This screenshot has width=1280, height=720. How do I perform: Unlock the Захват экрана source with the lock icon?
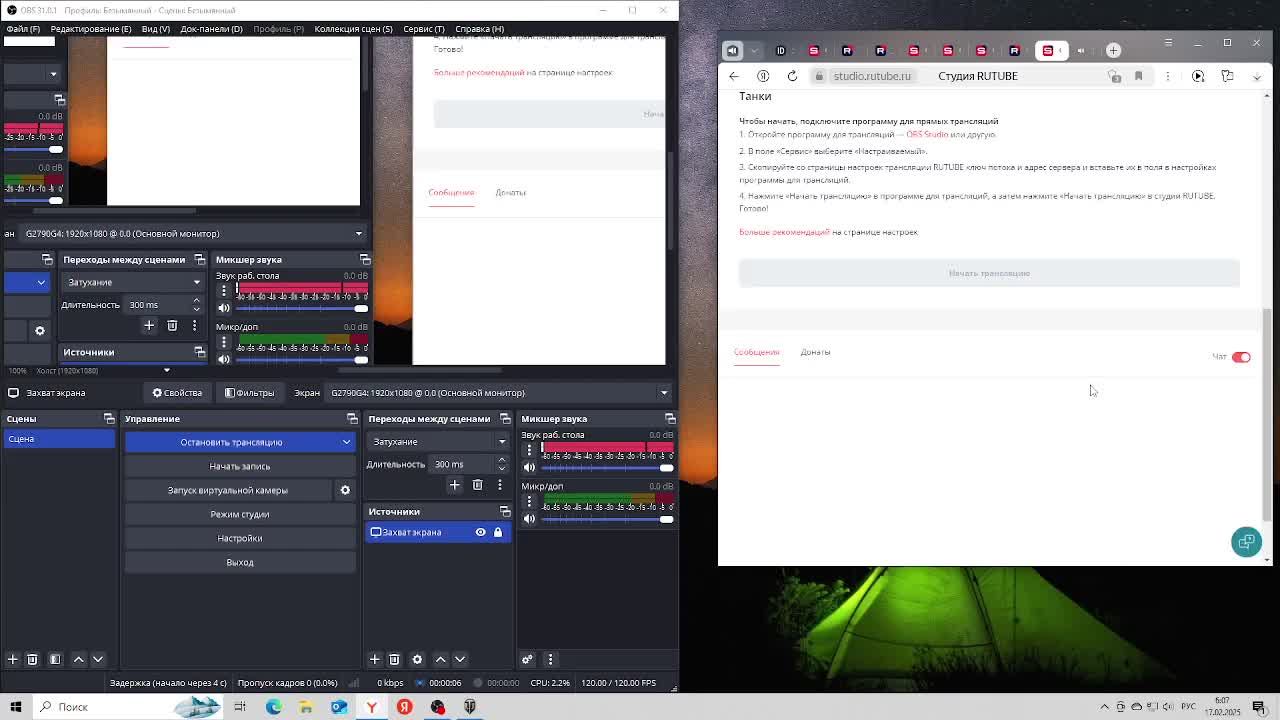click(498, 532)
